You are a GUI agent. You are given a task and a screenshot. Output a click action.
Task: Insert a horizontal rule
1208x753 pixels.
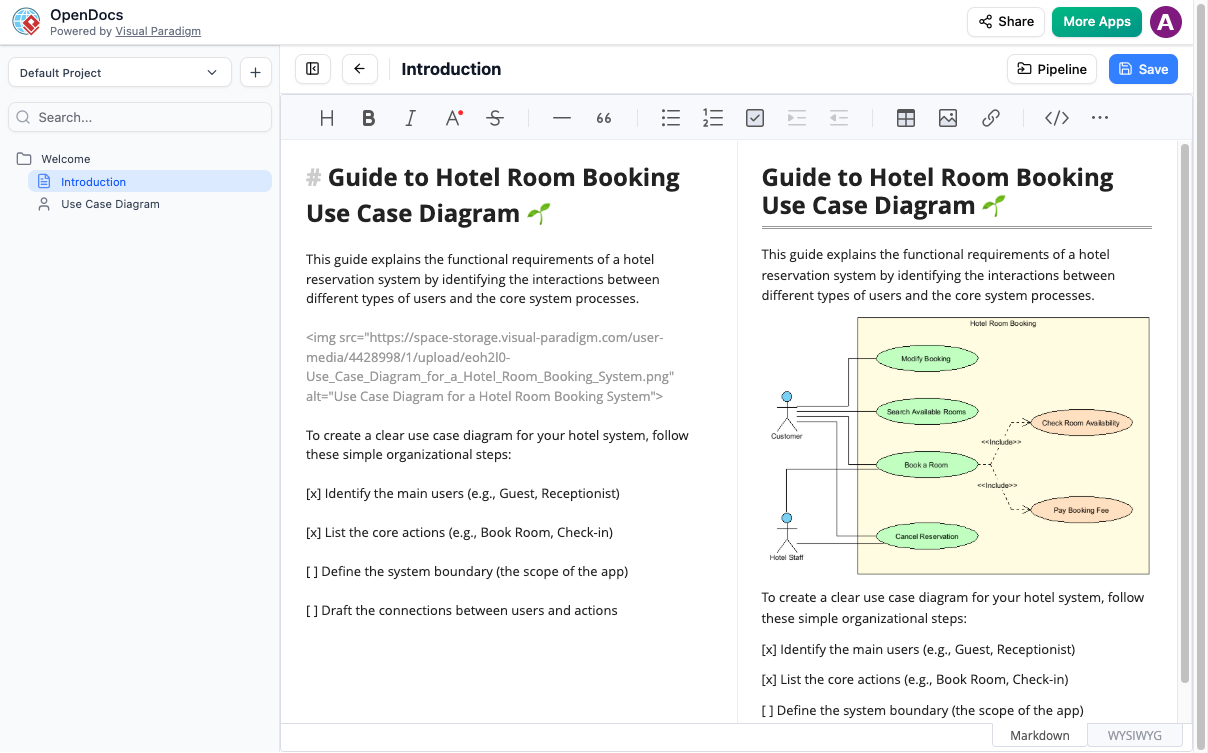[x=561, y=117]
